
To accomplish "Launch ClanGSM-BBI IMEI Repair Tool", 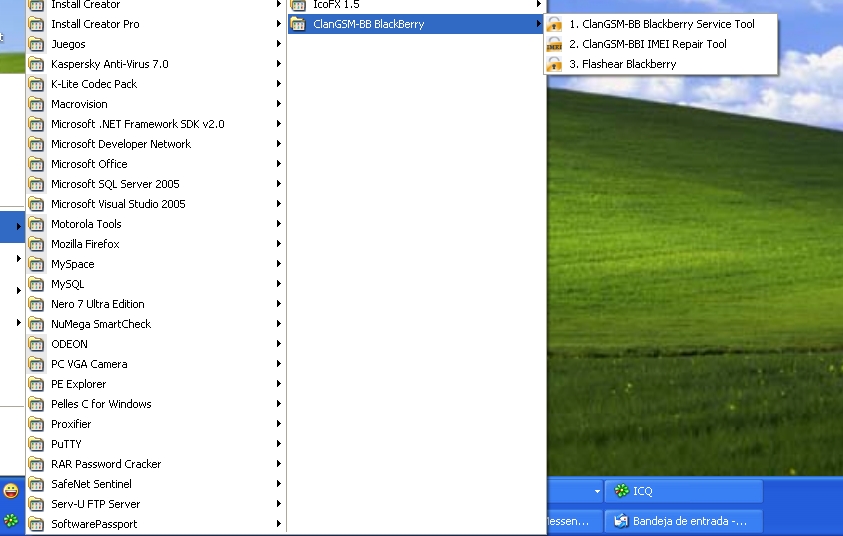I will (661, 44).
